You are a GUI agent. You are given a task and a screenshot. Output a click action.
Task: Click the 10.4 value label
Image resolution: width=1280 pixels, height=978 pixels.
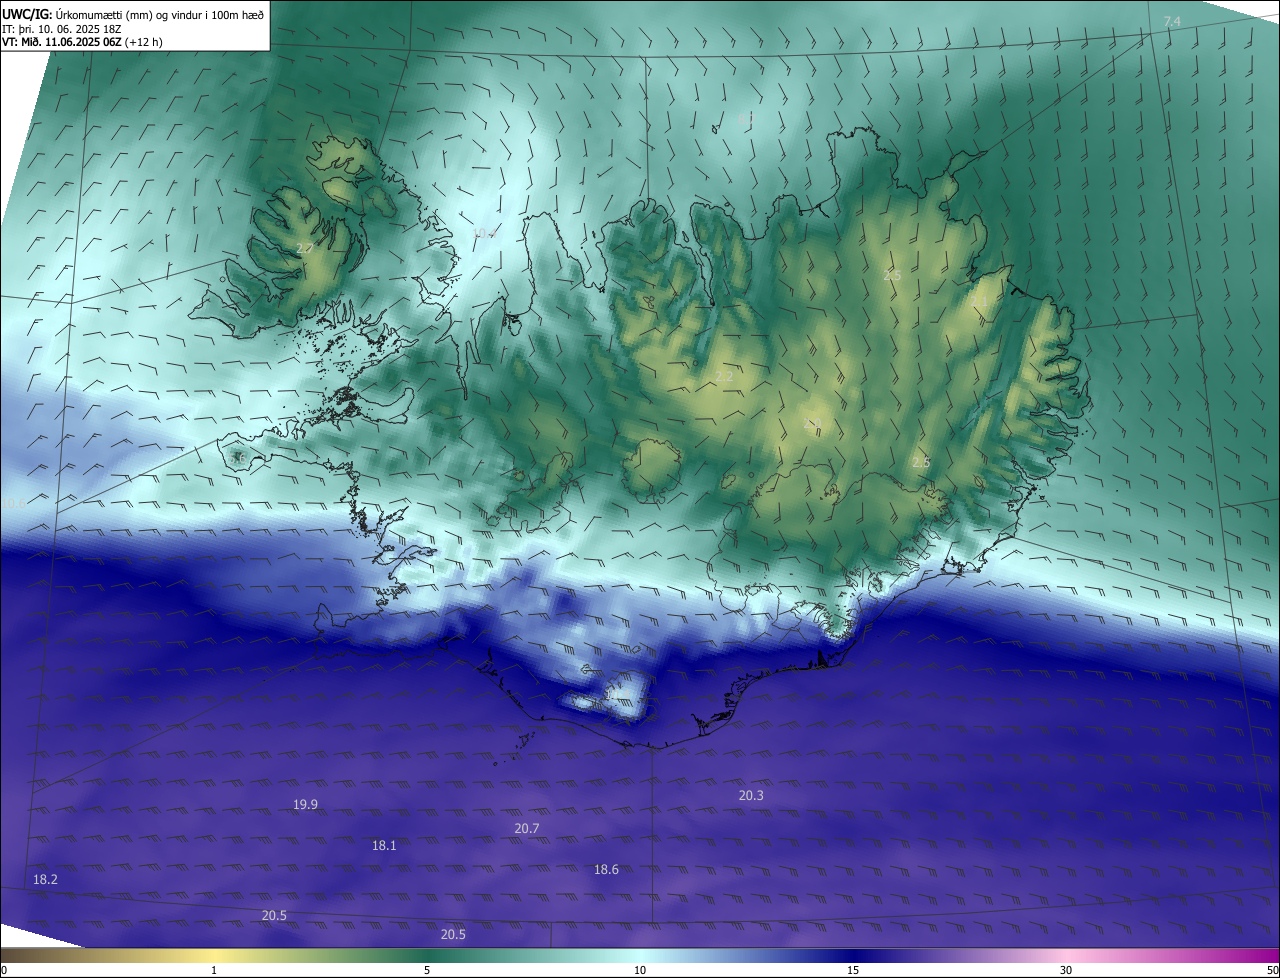(x=484, y=234)
